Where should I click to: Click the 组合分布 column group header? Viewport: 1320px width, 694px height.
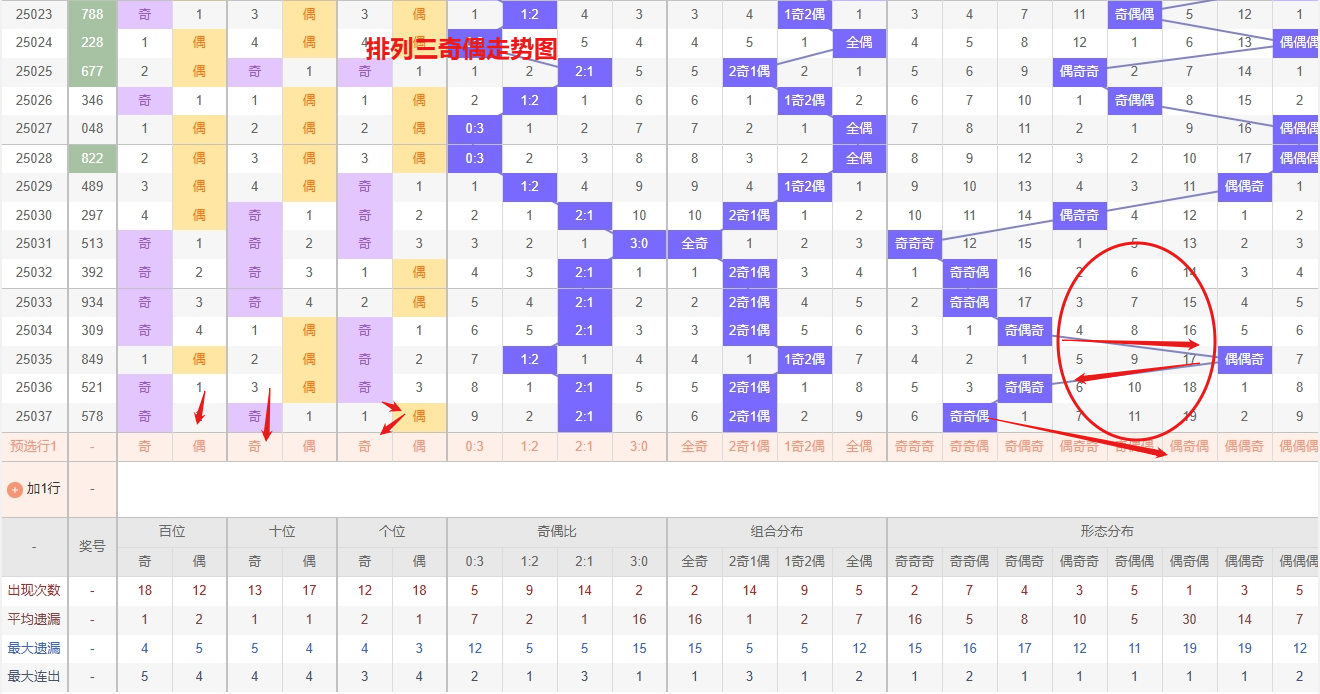point(777,532)
